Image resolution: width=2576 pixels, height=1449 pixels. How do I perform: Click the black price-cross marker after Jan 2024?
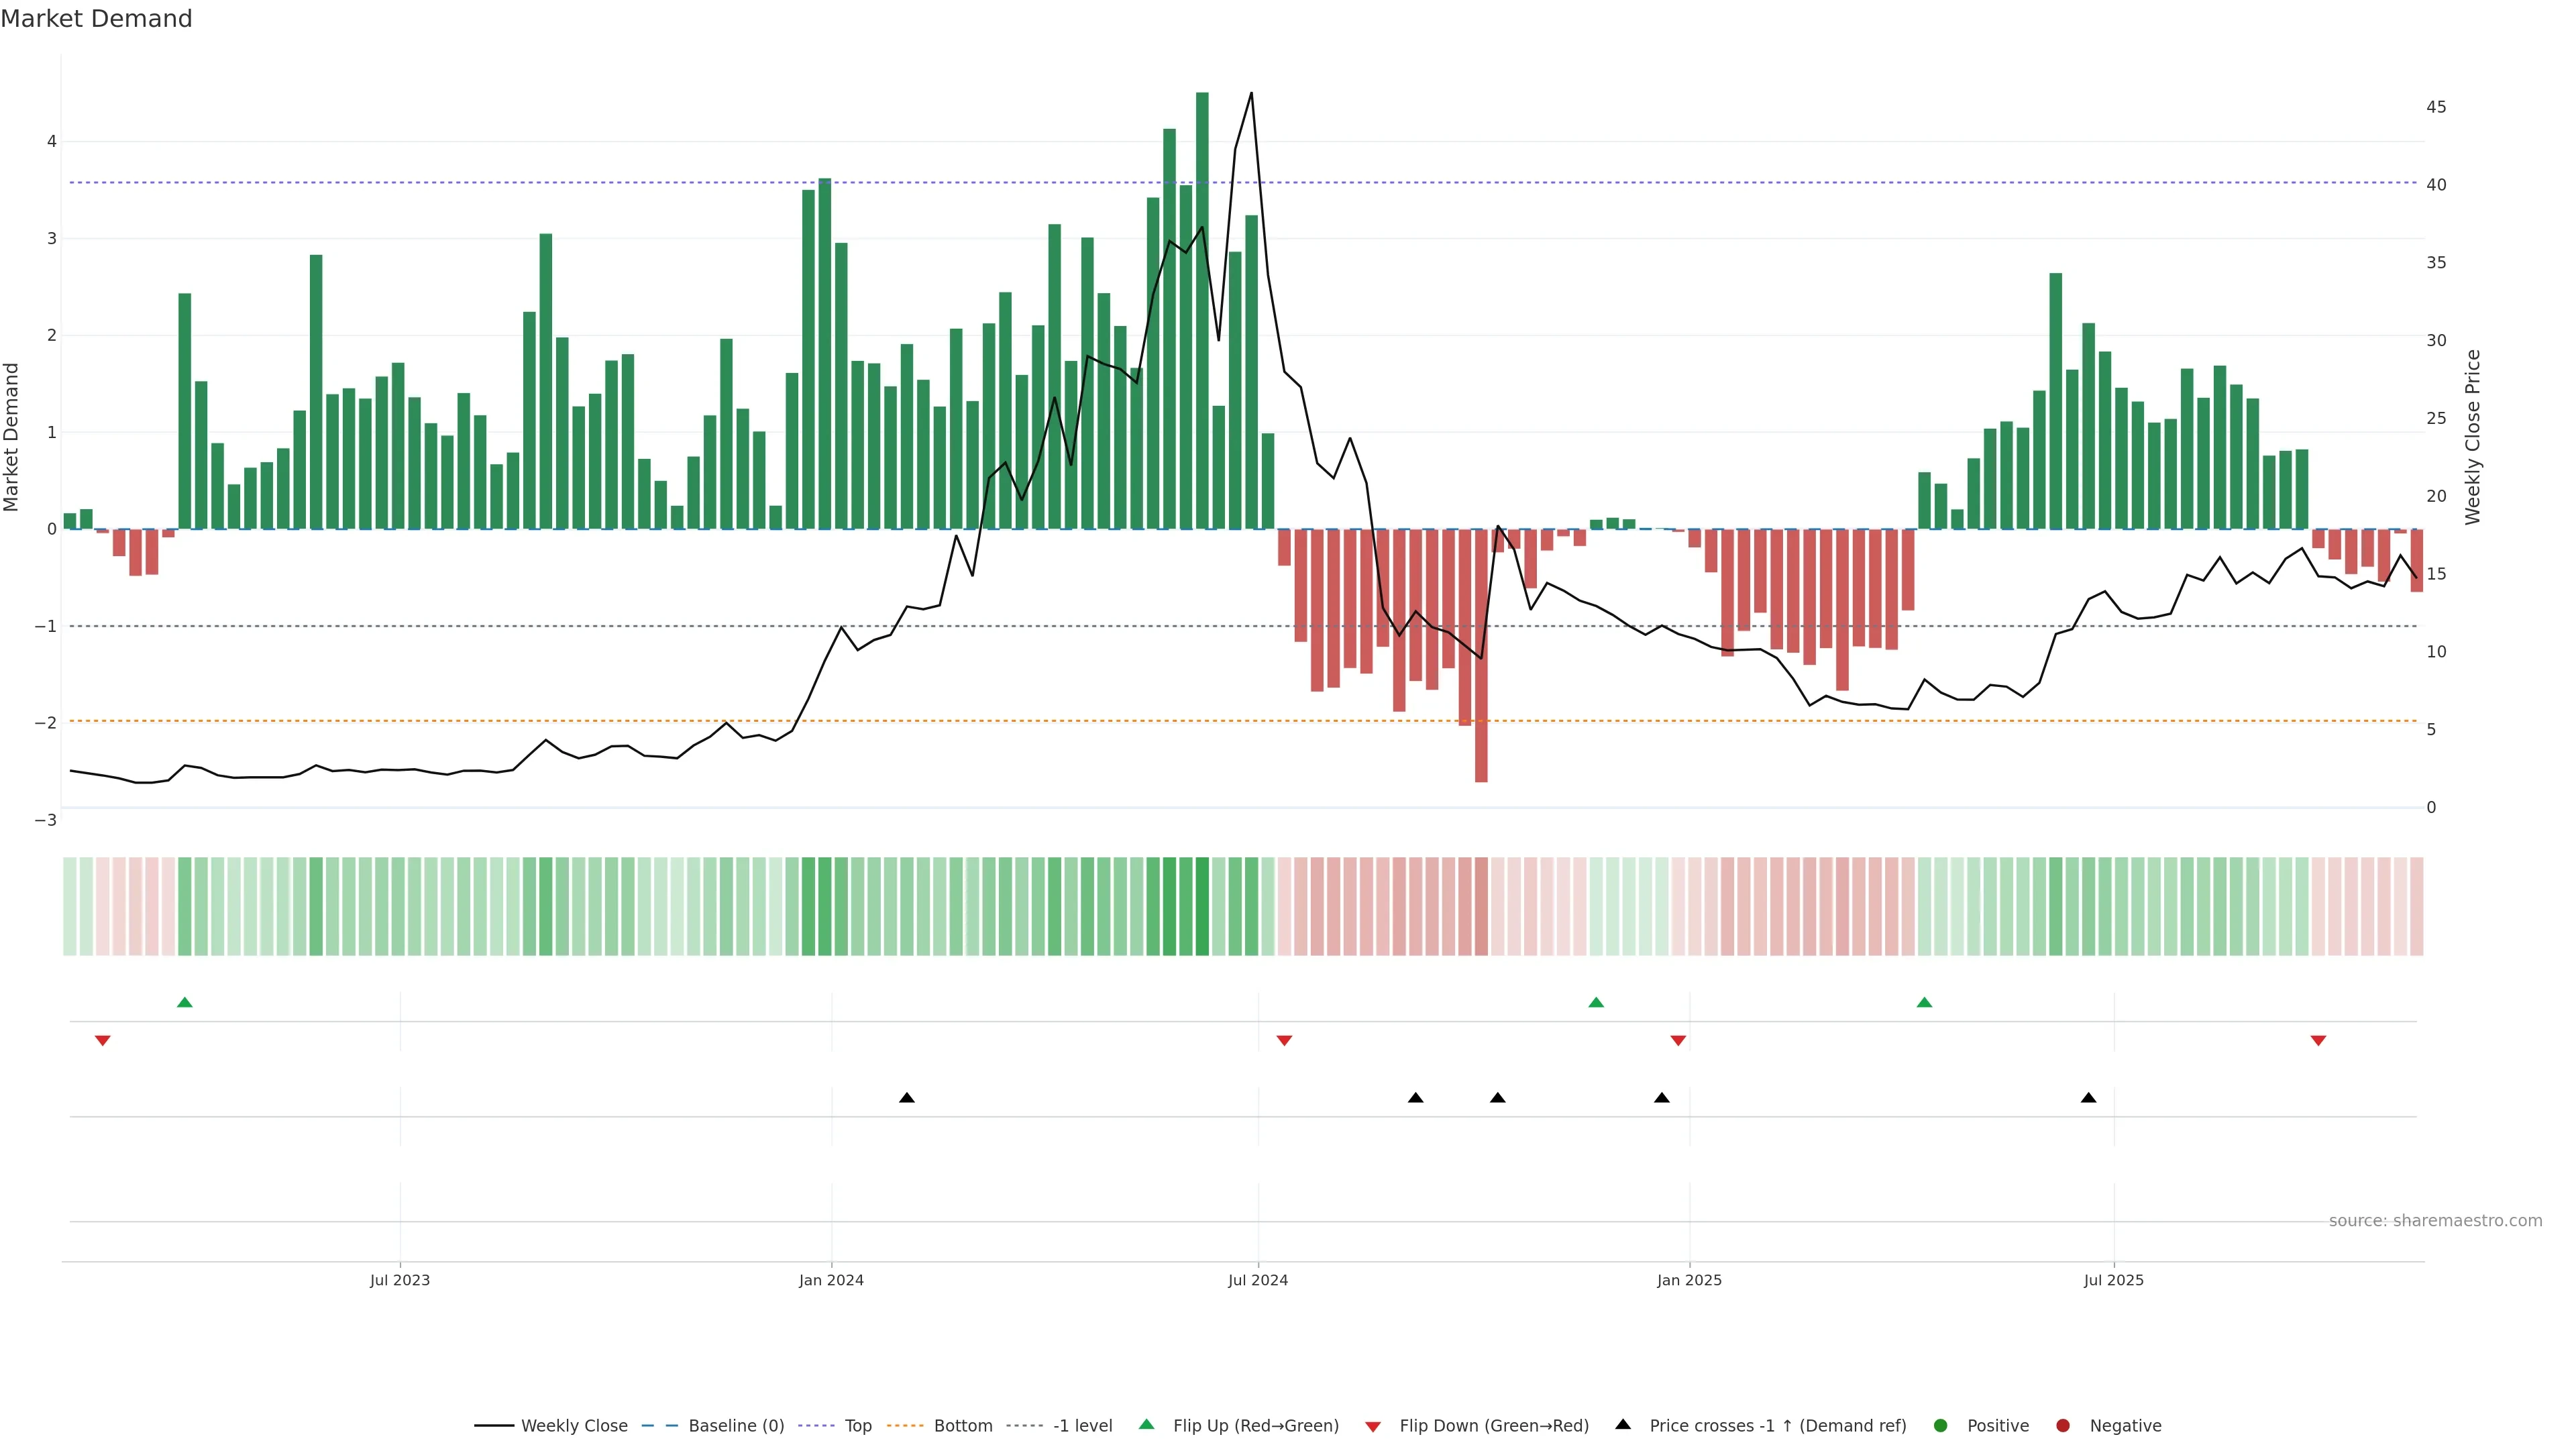(x=907, y=1098)
